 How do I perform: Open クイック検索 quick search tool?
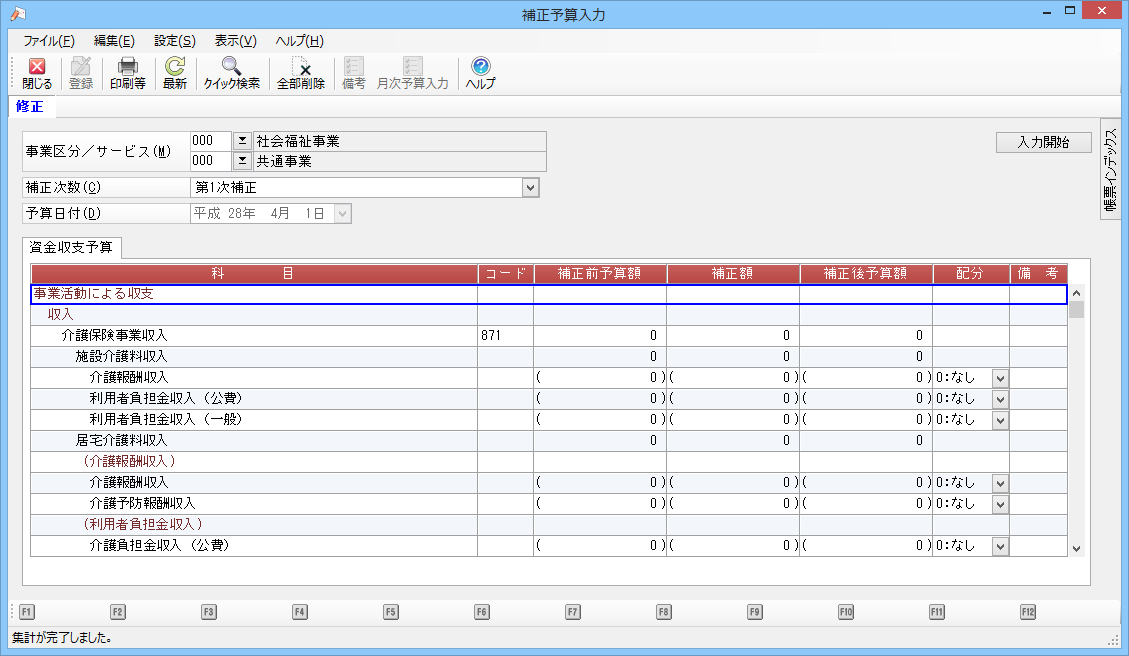tap(232, 73)
